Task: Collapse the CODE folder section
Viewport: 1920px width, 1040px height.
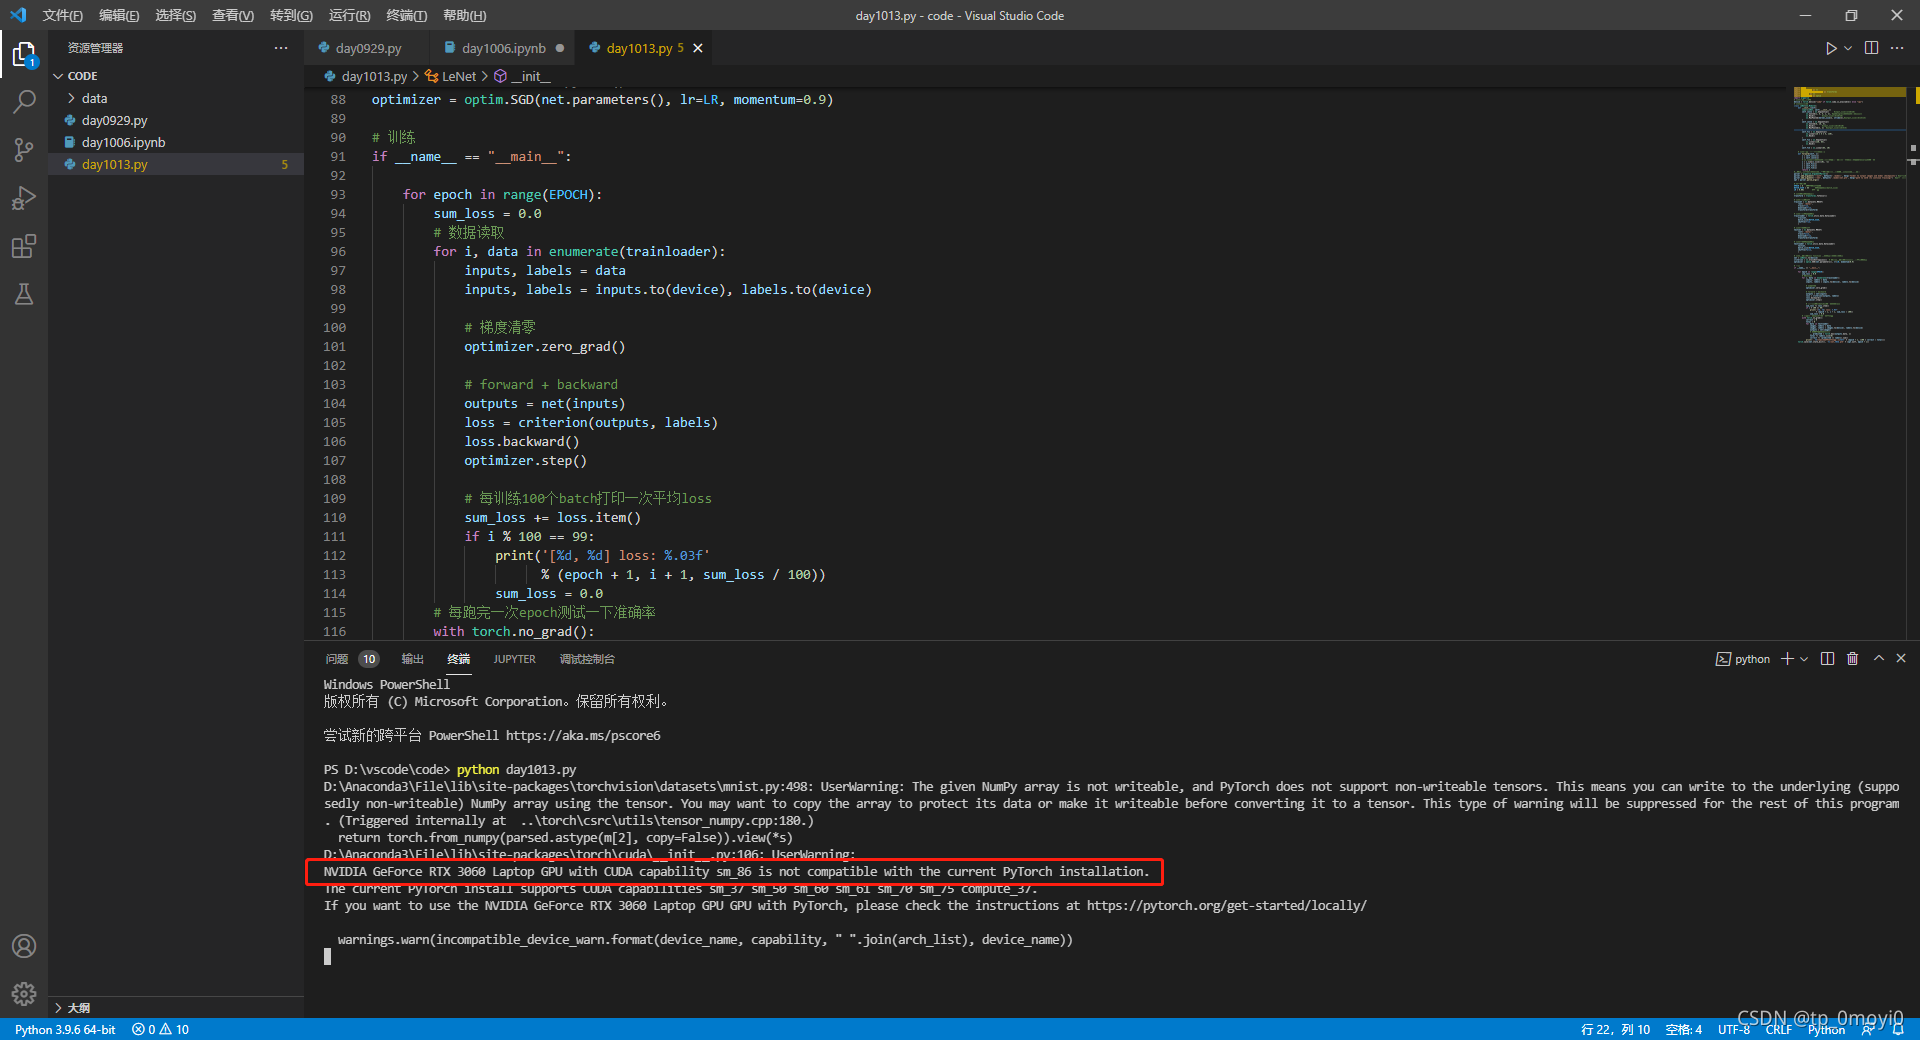Action: (x=176, y=76)
